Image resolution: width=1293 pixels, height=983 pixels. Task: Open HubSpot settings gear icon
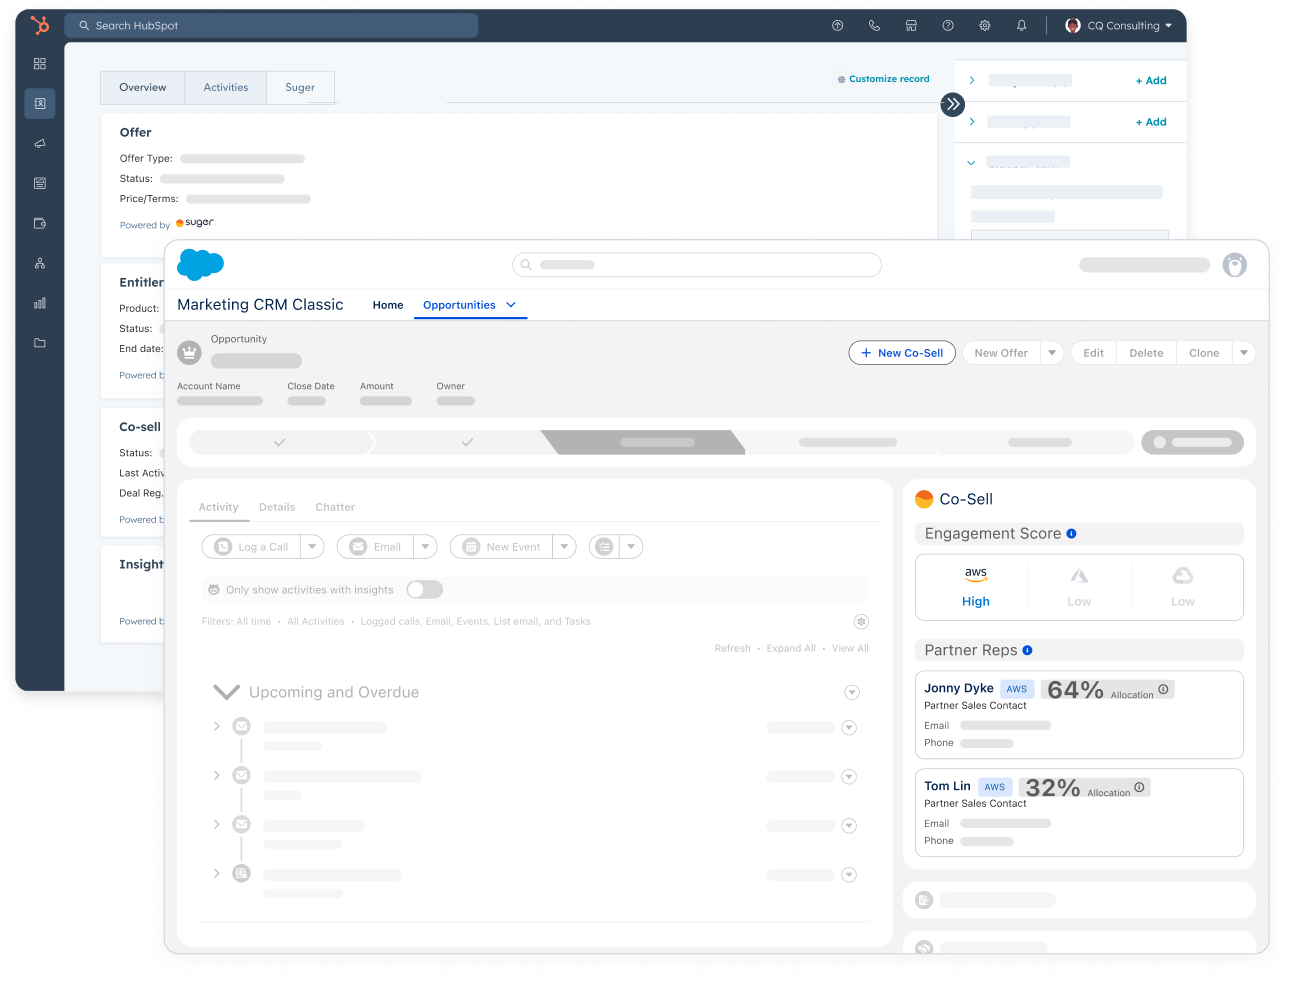[x=984, y=25]
